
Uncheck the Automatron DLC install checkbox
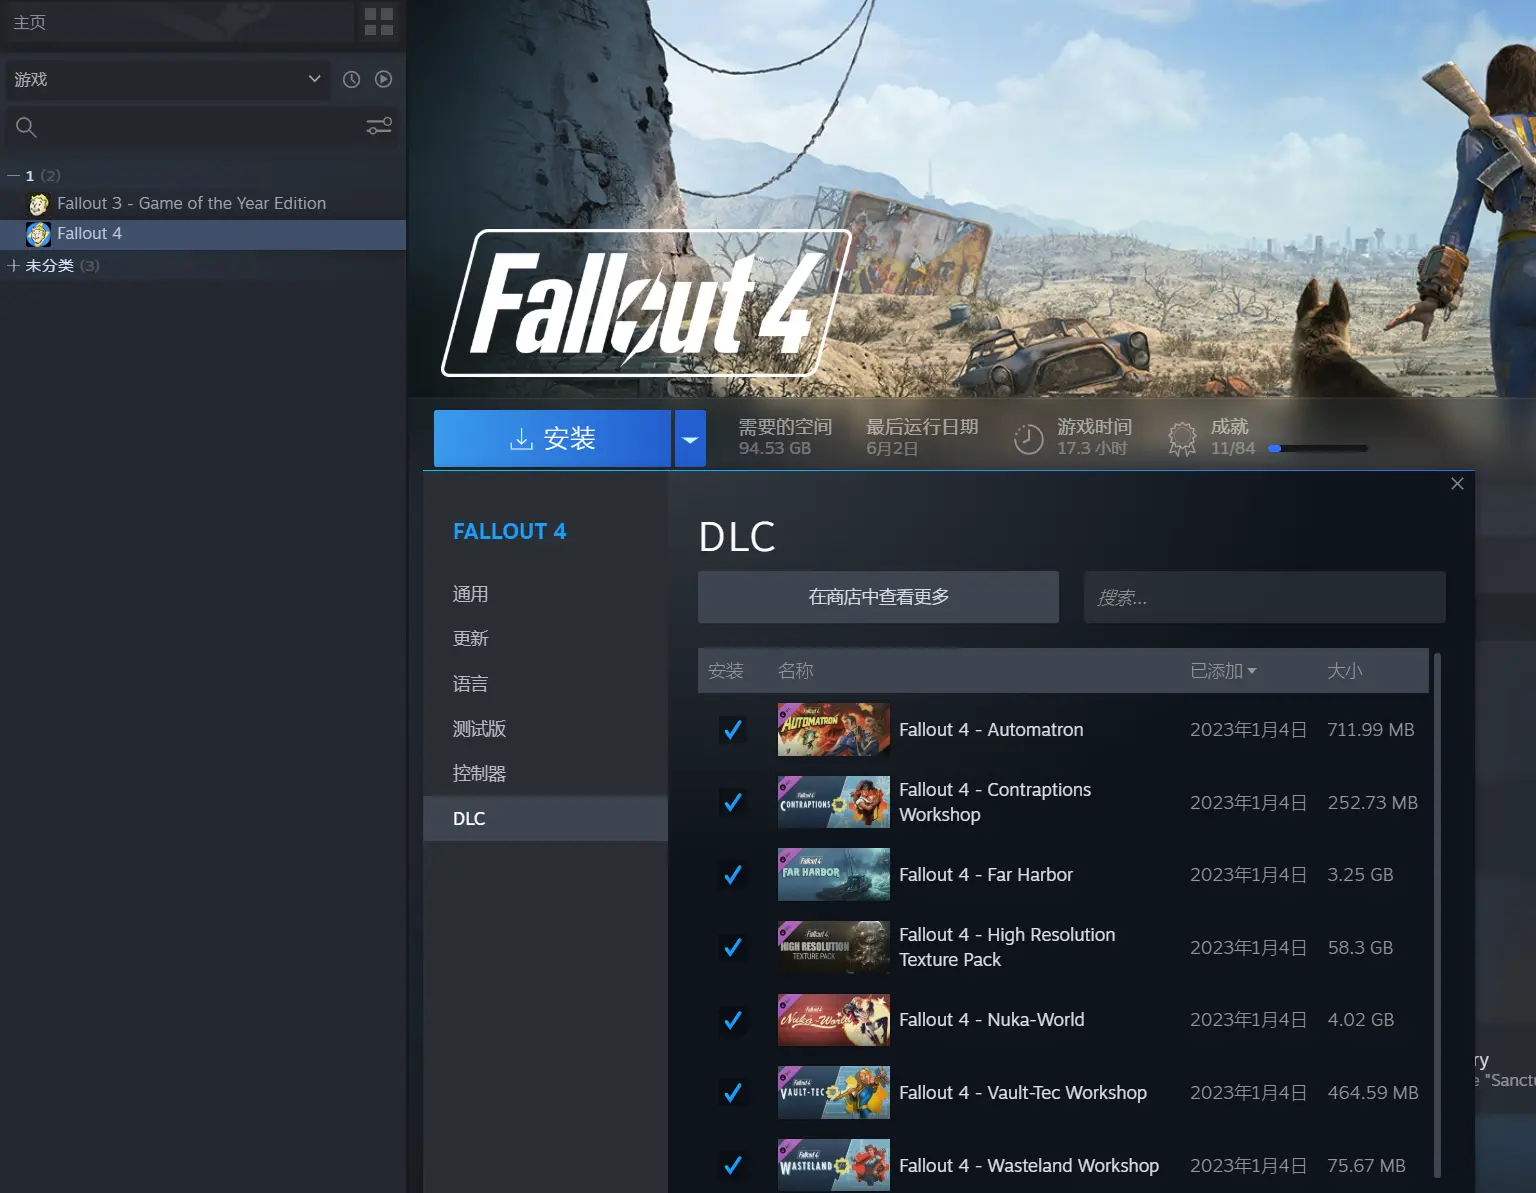pos(733,730)
